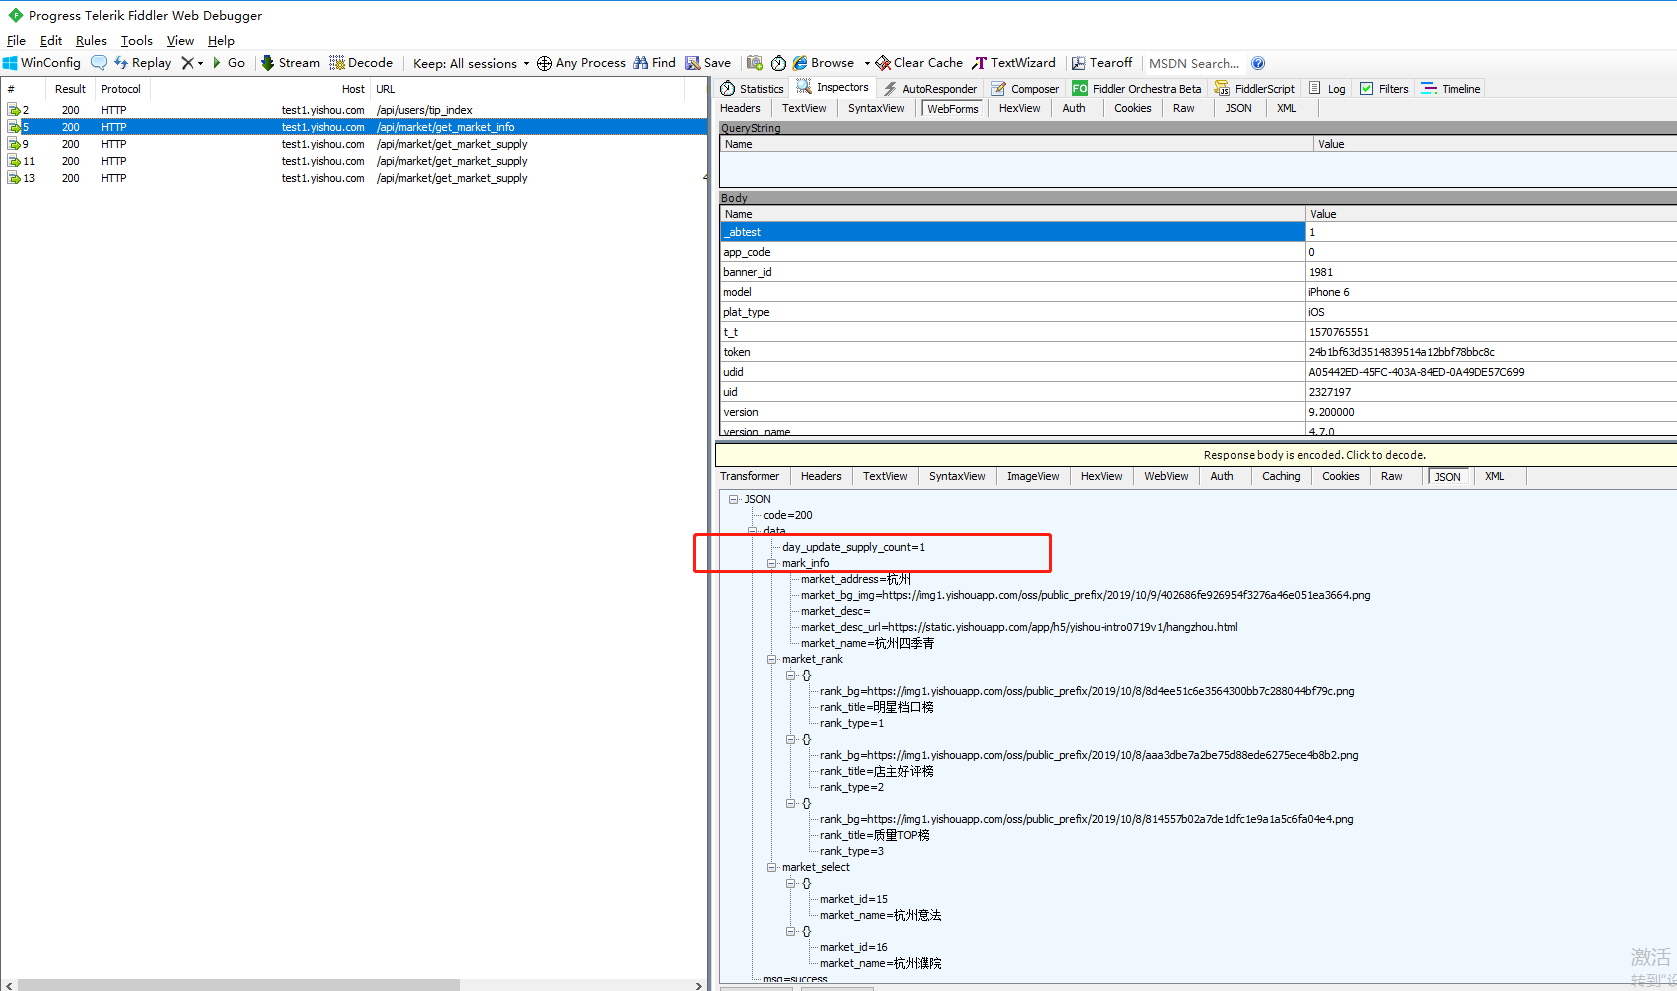Image resolution: width=1677 pixels, height=991 pixels.
Task: Select response Caching tab
Action: [x=1281, y=476]
